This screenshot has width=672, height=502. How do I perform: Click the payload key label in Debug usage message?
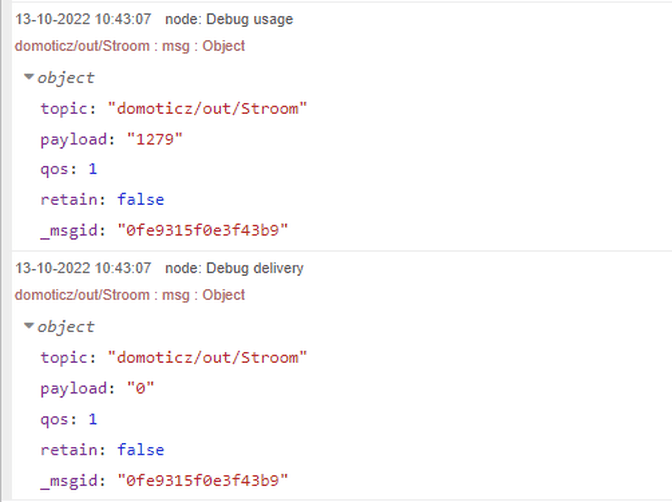(x=70, y=138)
